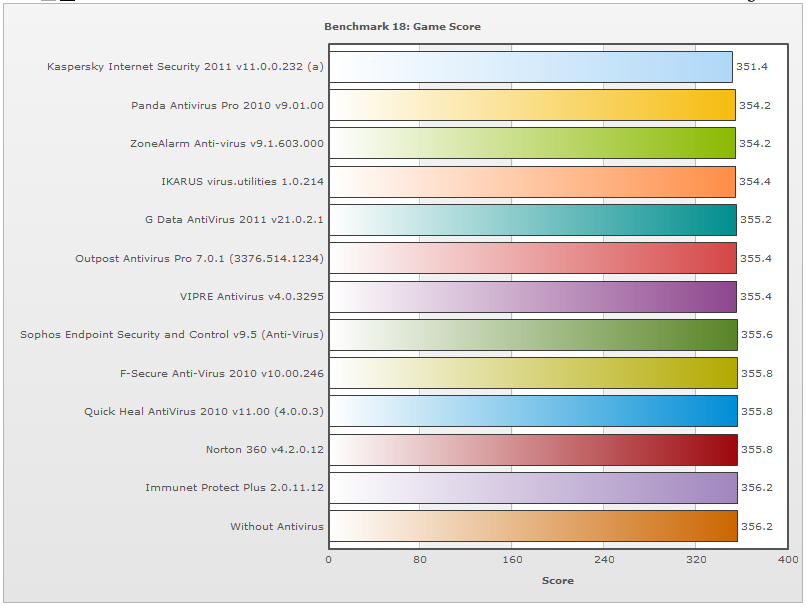Click the 356.2 value next to Without Antivirus

[x=757, y=527]
